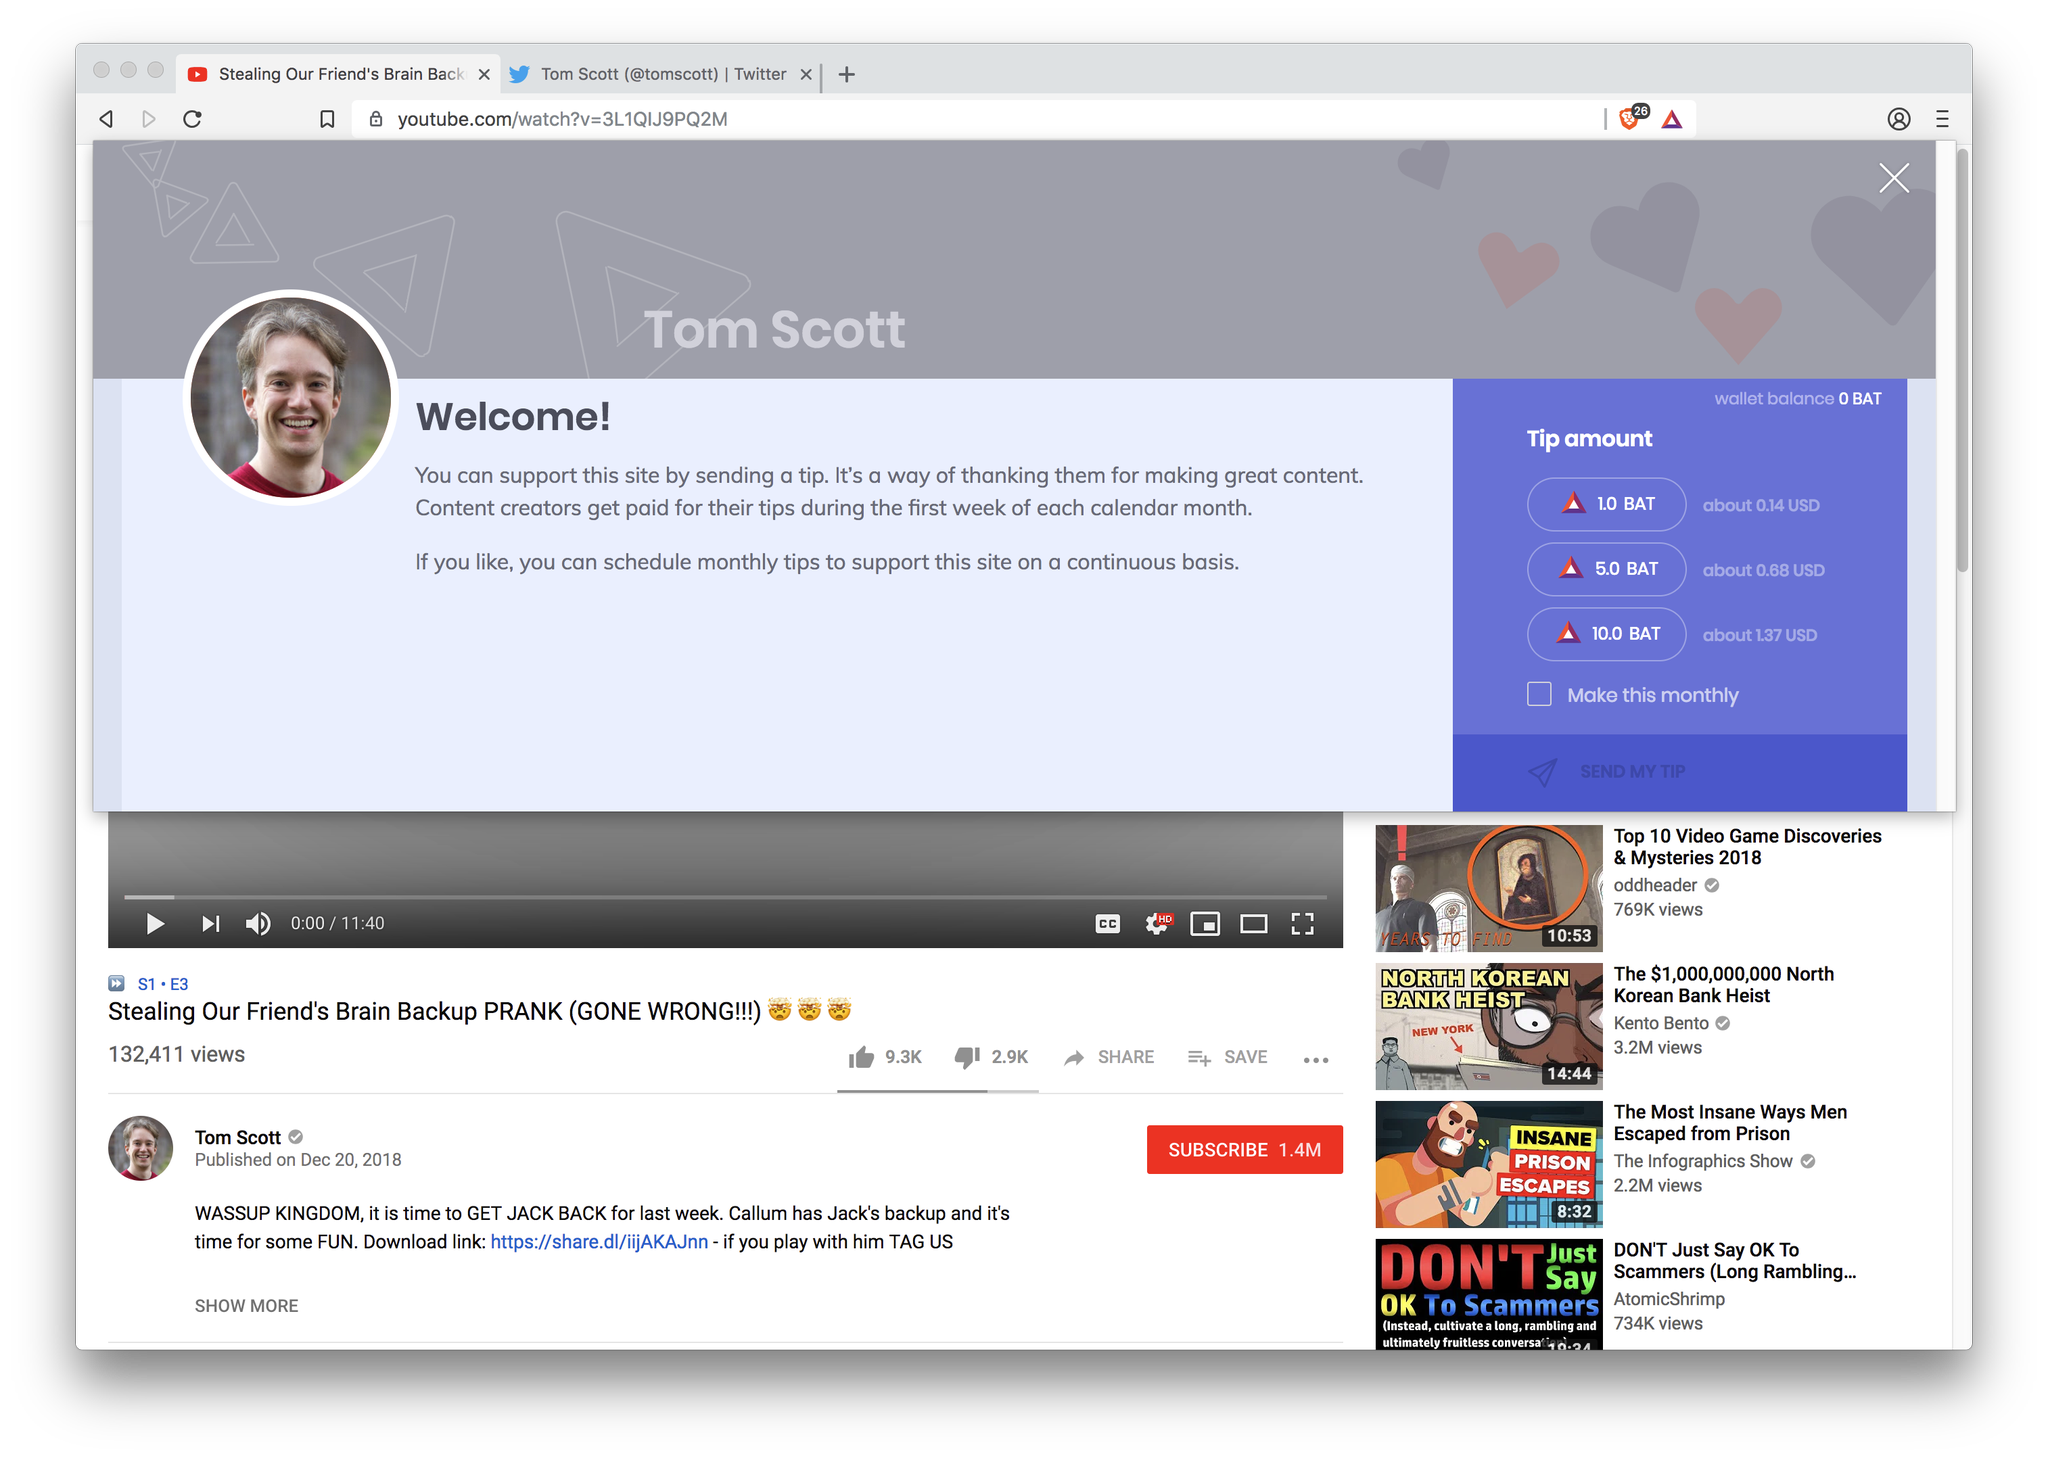Share the video
The height and width of the screenshot is (1458, 2048).
click(1108, 1057)
